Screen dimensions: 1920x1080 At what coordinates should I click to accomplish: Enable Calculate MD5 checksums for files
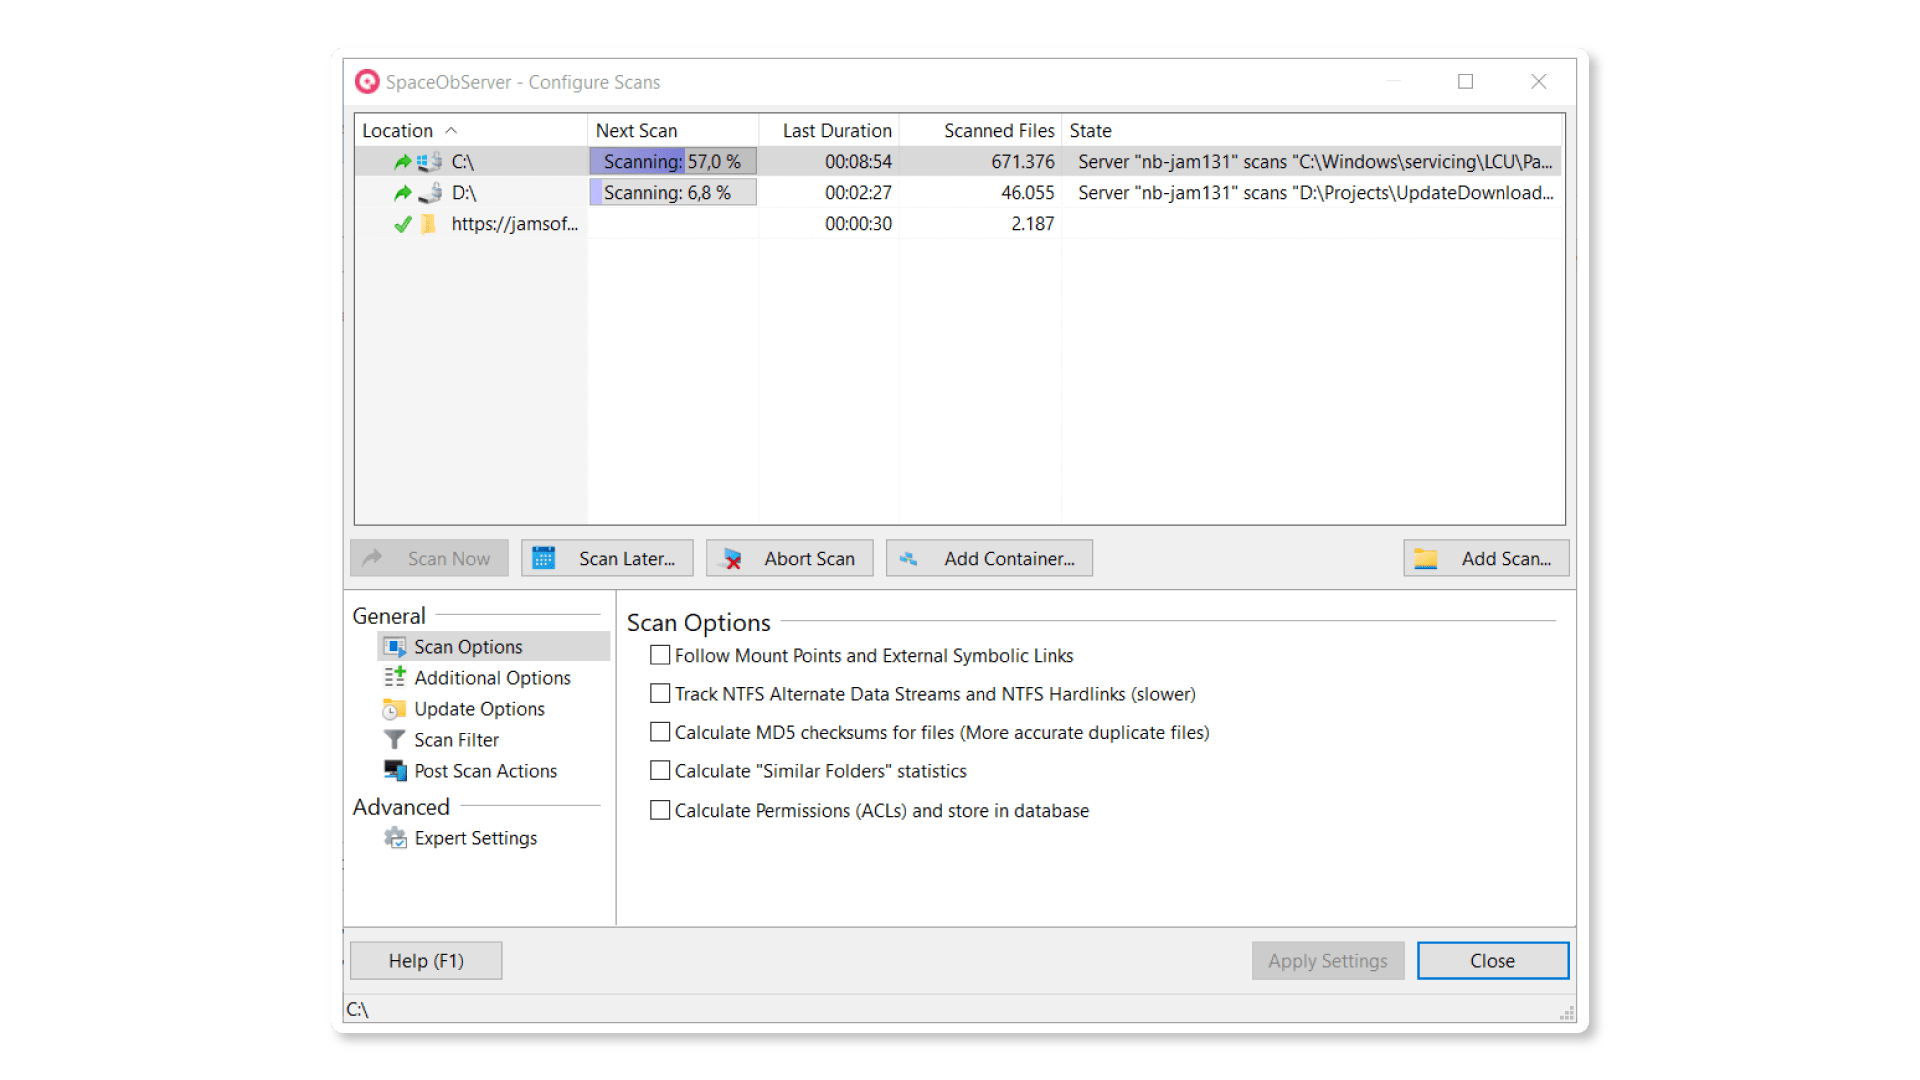coord(660,732)
